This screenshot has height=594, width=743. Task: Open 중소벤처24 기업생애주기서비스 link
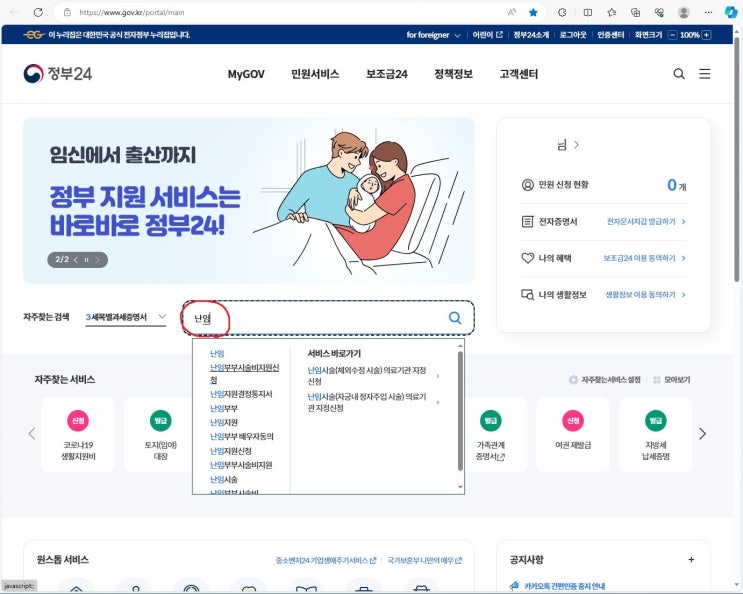click(326, 560)
